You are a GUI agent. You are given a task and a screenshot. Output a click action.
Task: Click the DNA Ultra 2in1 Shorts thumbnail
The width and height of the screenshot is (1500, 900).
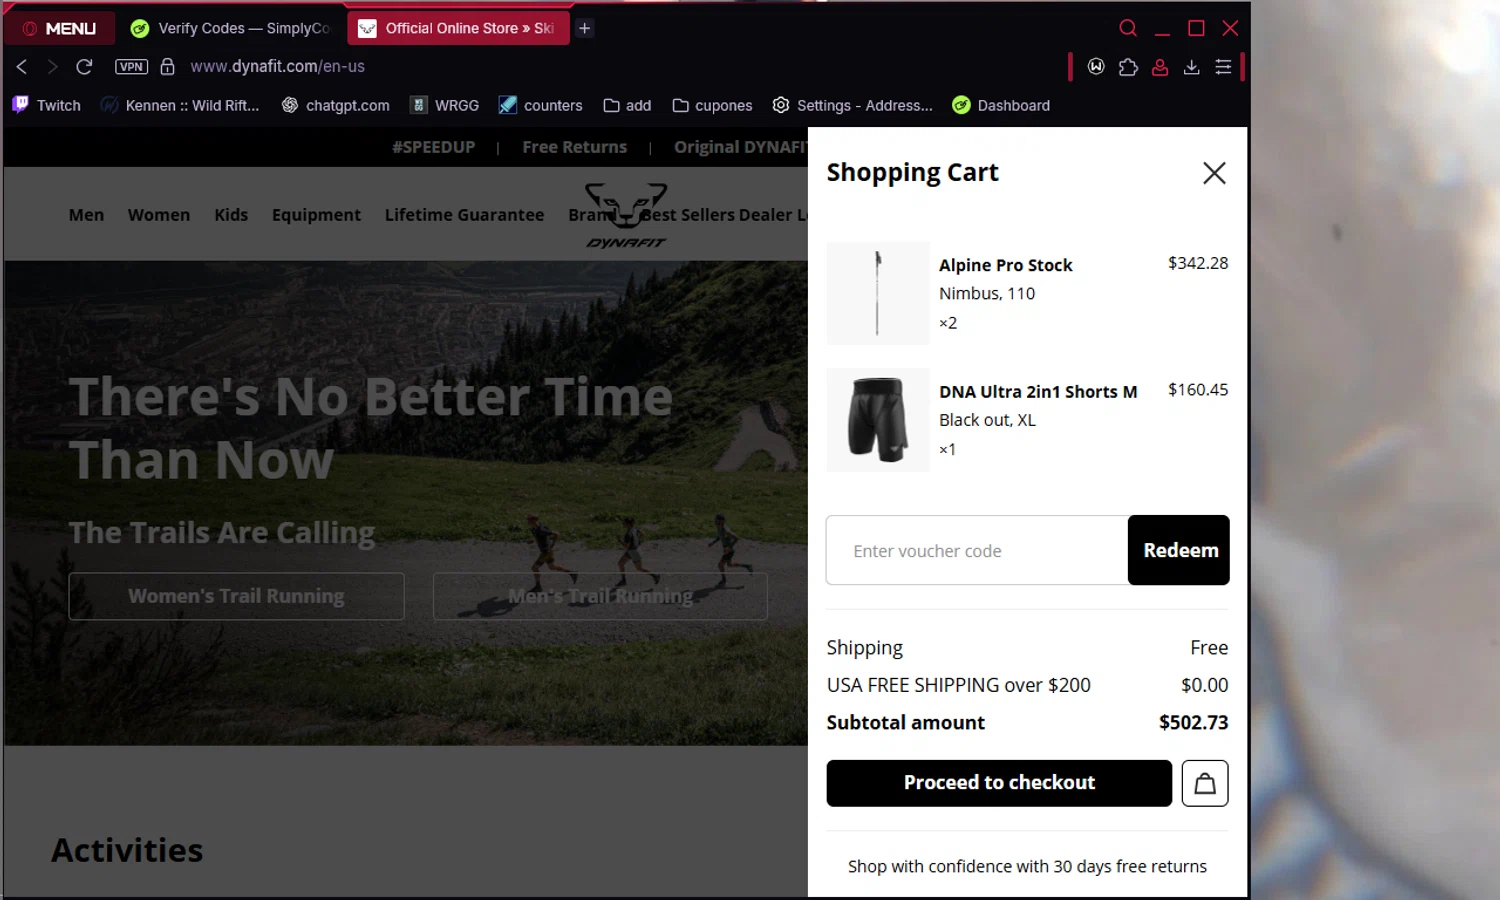click(878, 420)
